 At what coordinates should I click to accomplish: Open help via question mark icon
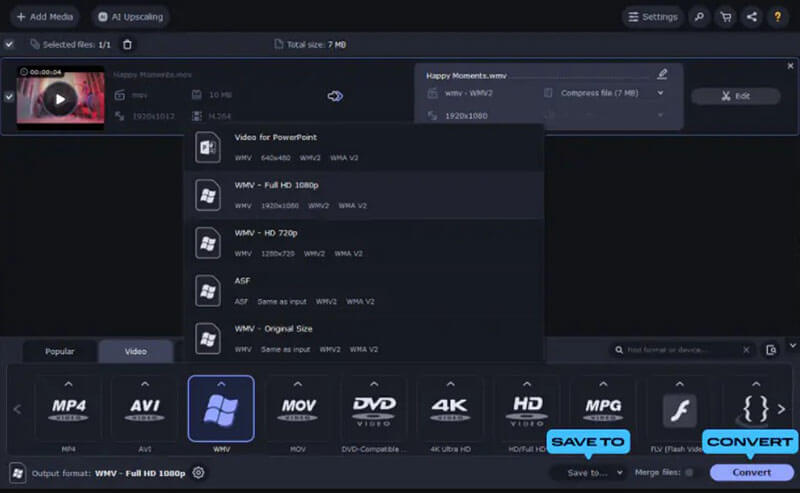tap(778, 17)
